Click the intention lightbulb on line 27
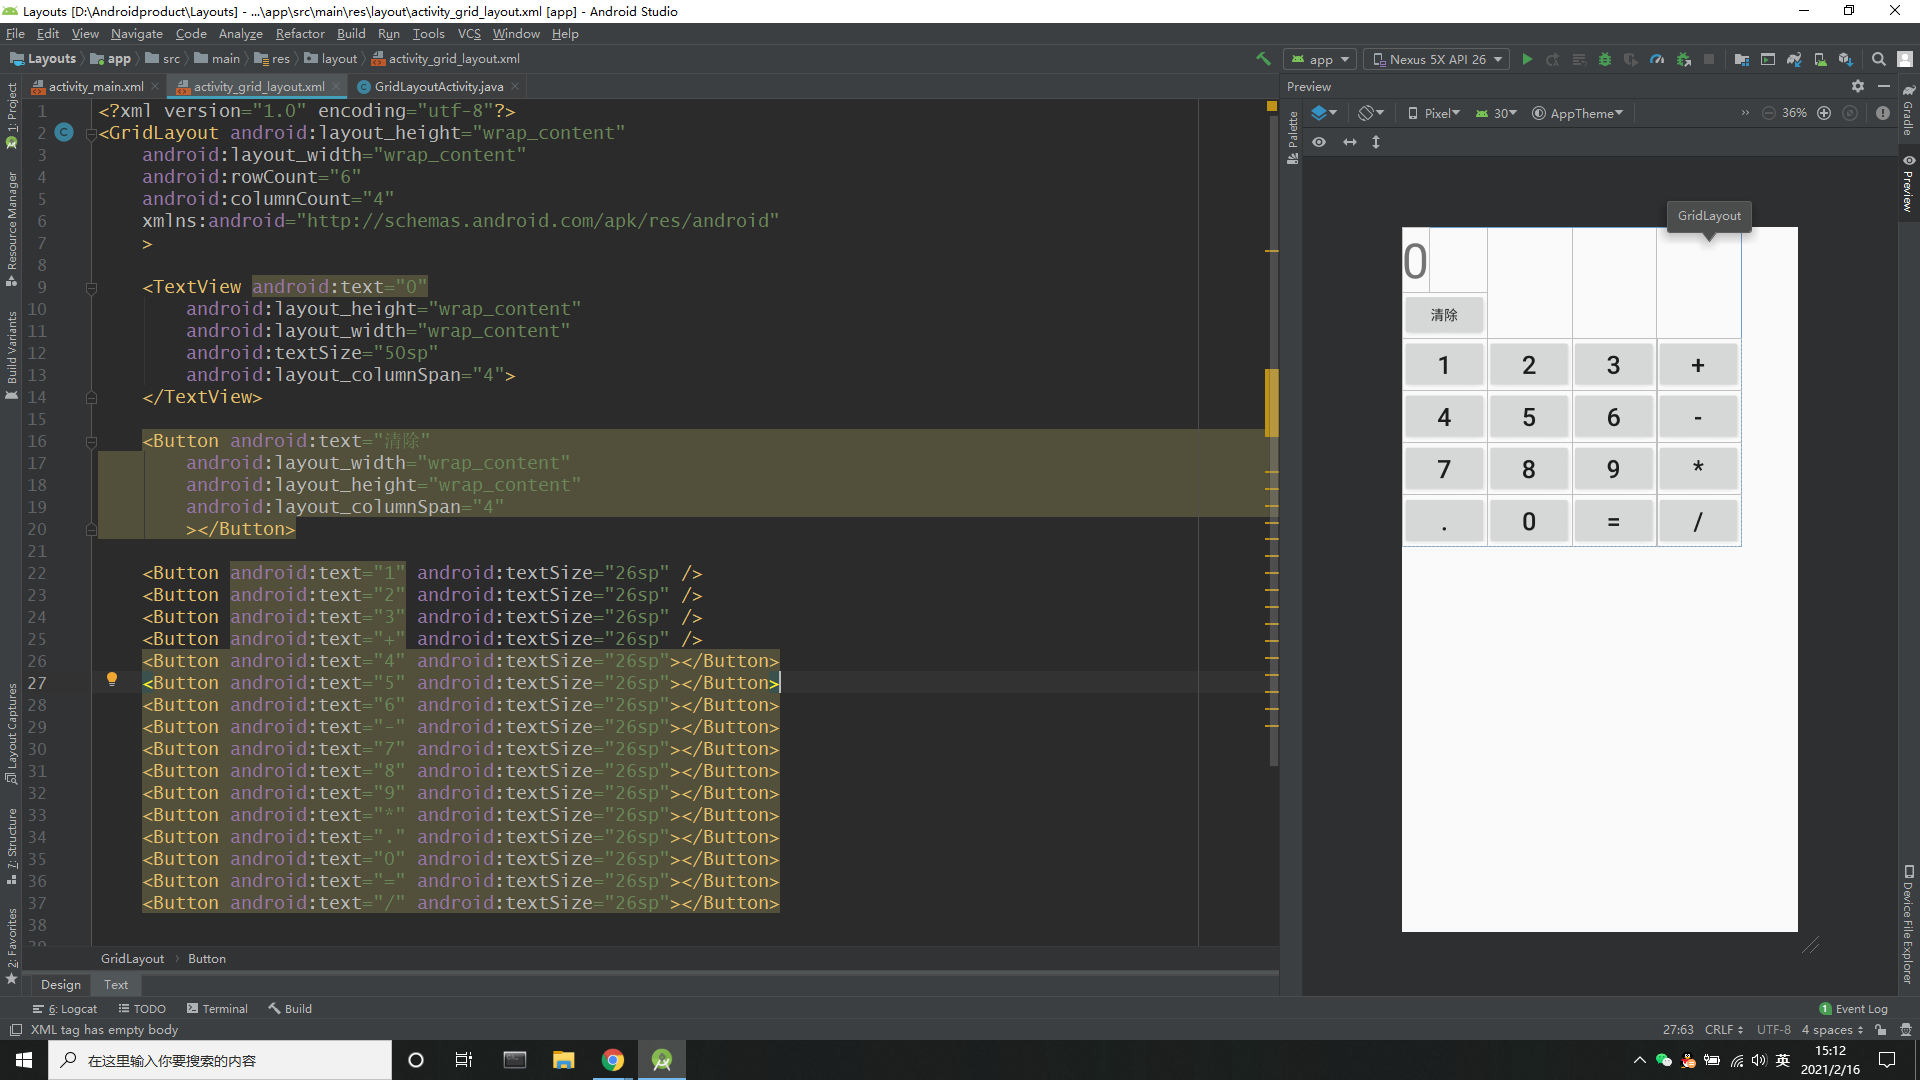The image size is (1920, 1080). (x=112, y=680)
